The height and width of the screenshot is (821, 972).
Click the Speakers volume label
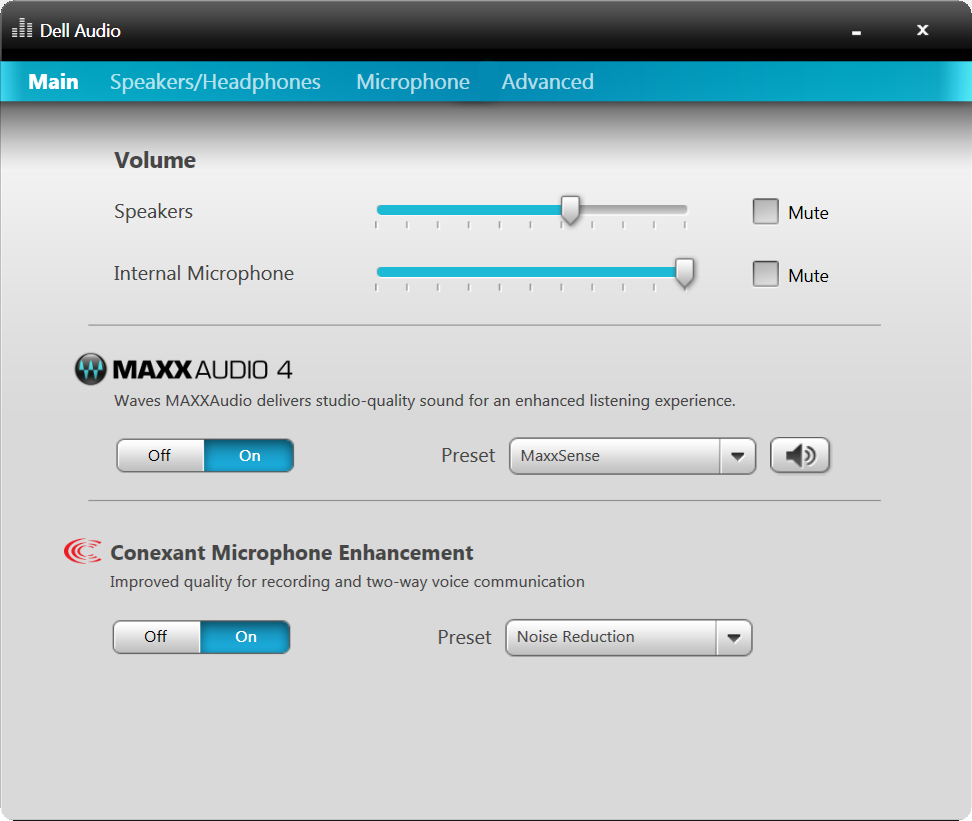[154, 211]
